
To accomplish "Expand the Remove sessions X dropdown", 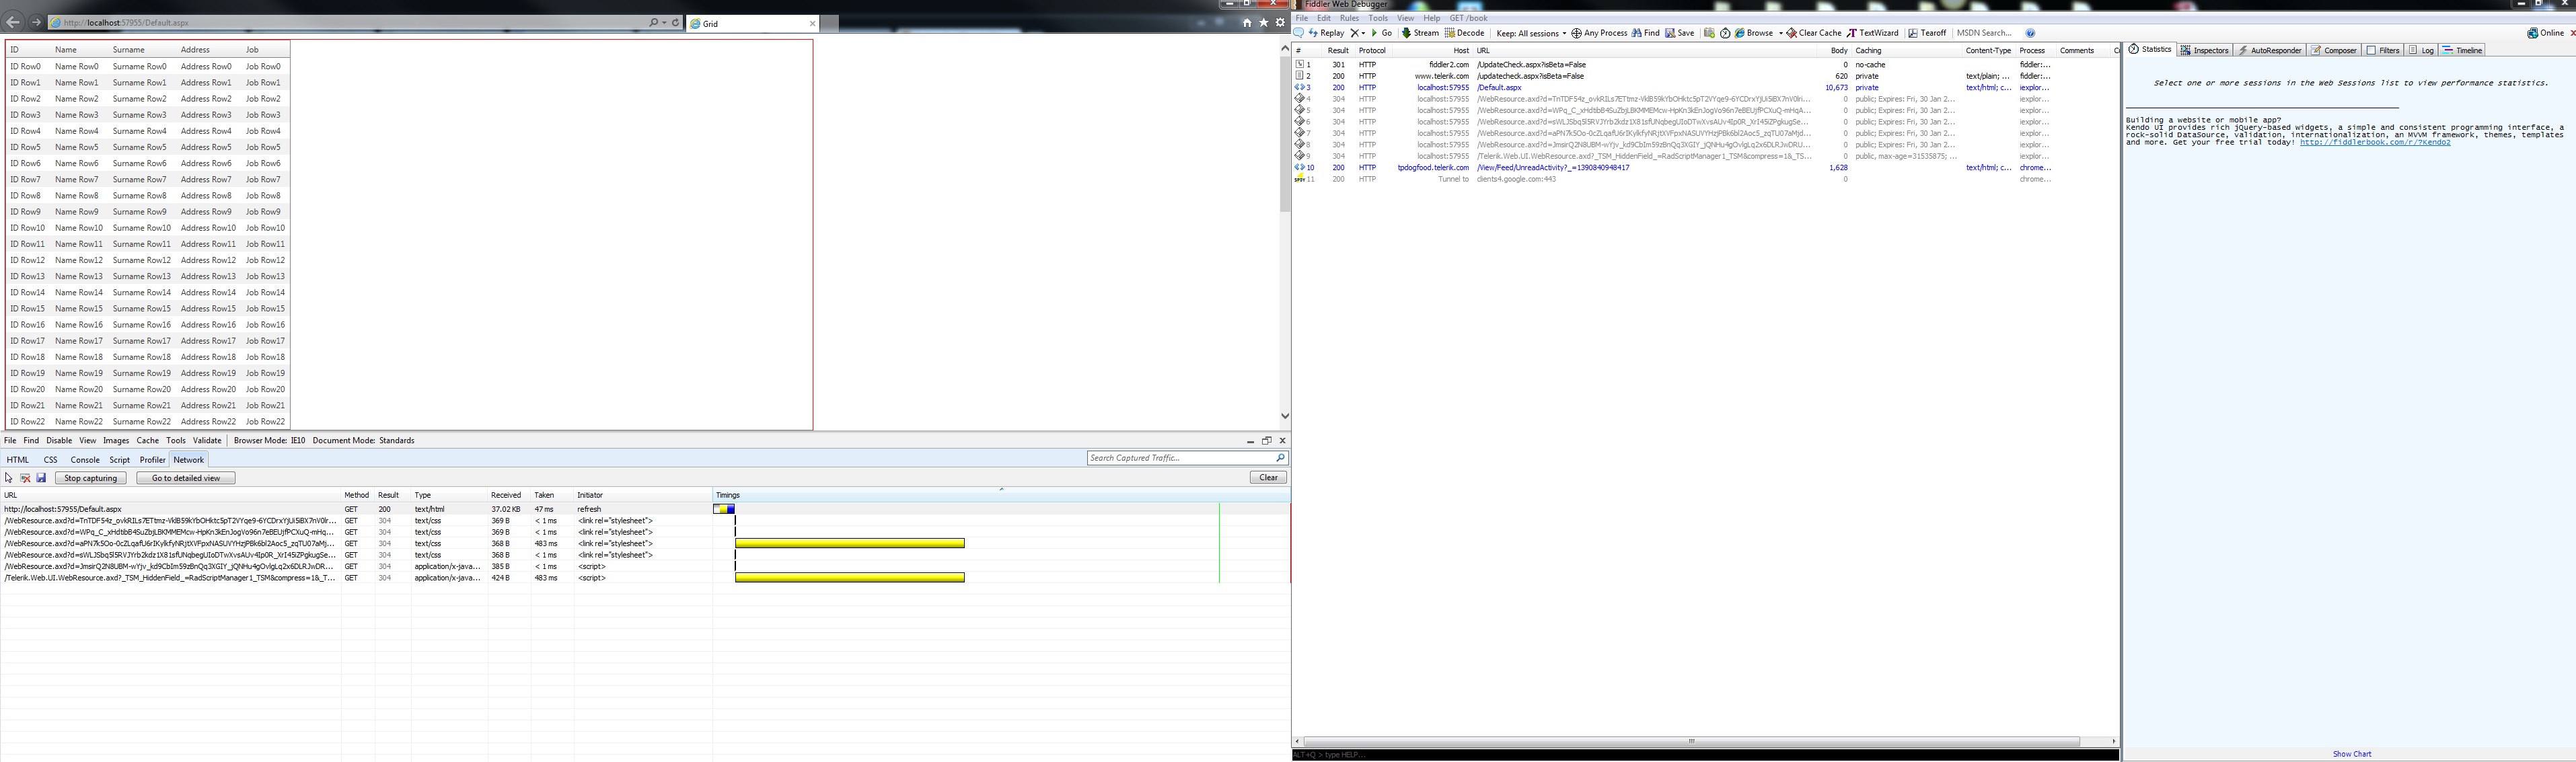I will [1363, 33].
